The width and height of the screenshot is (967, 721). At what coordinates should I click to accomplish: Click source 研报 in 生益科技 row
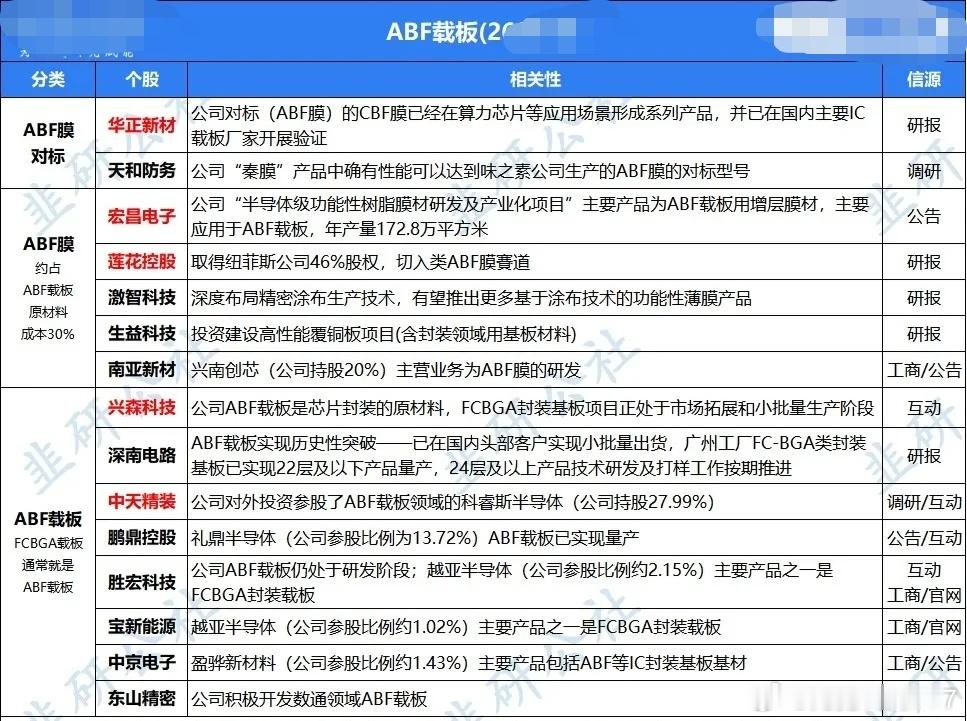click(923, 334)
